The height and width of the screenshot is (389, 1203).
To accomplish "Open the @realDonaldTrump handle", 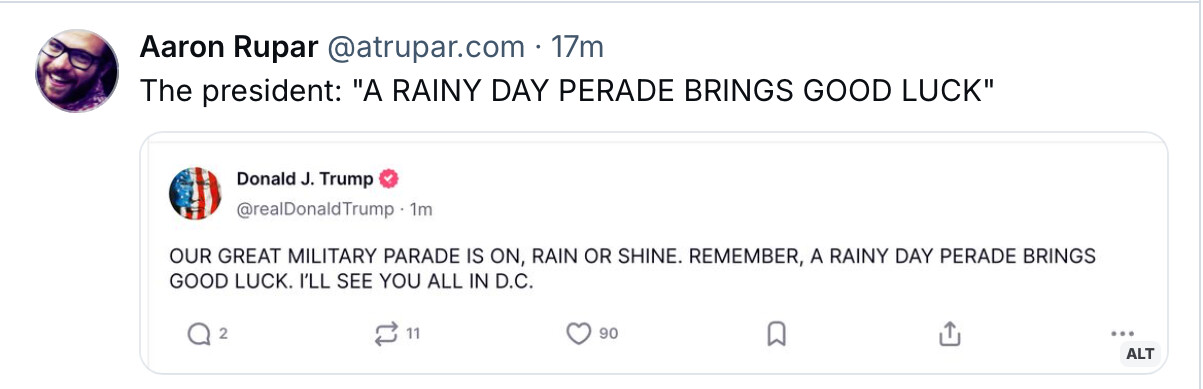I will tap(315, 210).
